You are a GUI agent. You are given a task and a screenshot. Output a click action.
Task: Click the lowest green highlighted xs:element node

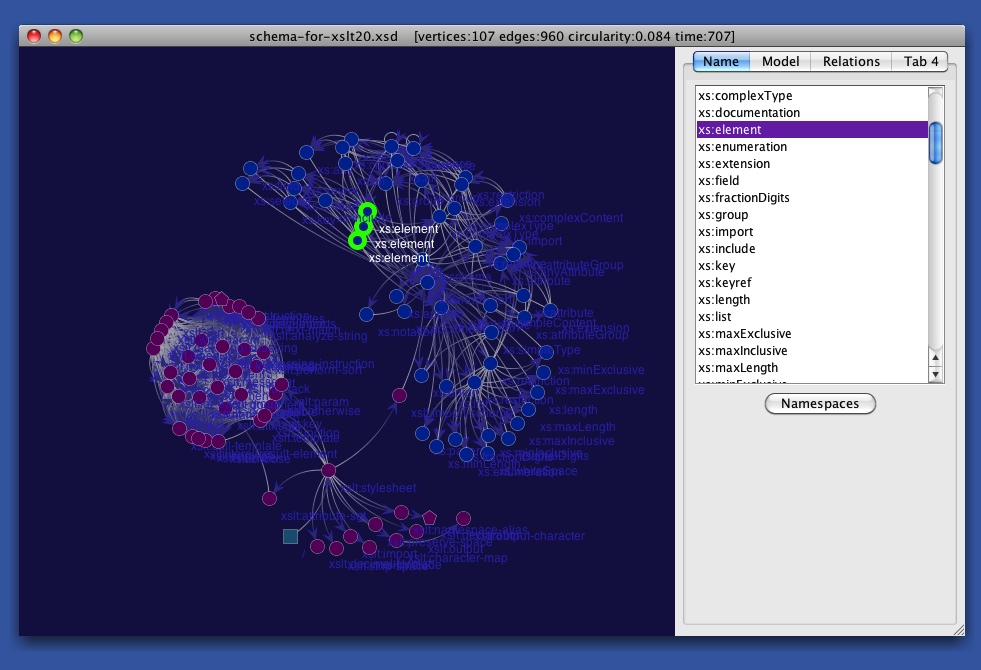point(357,240)
